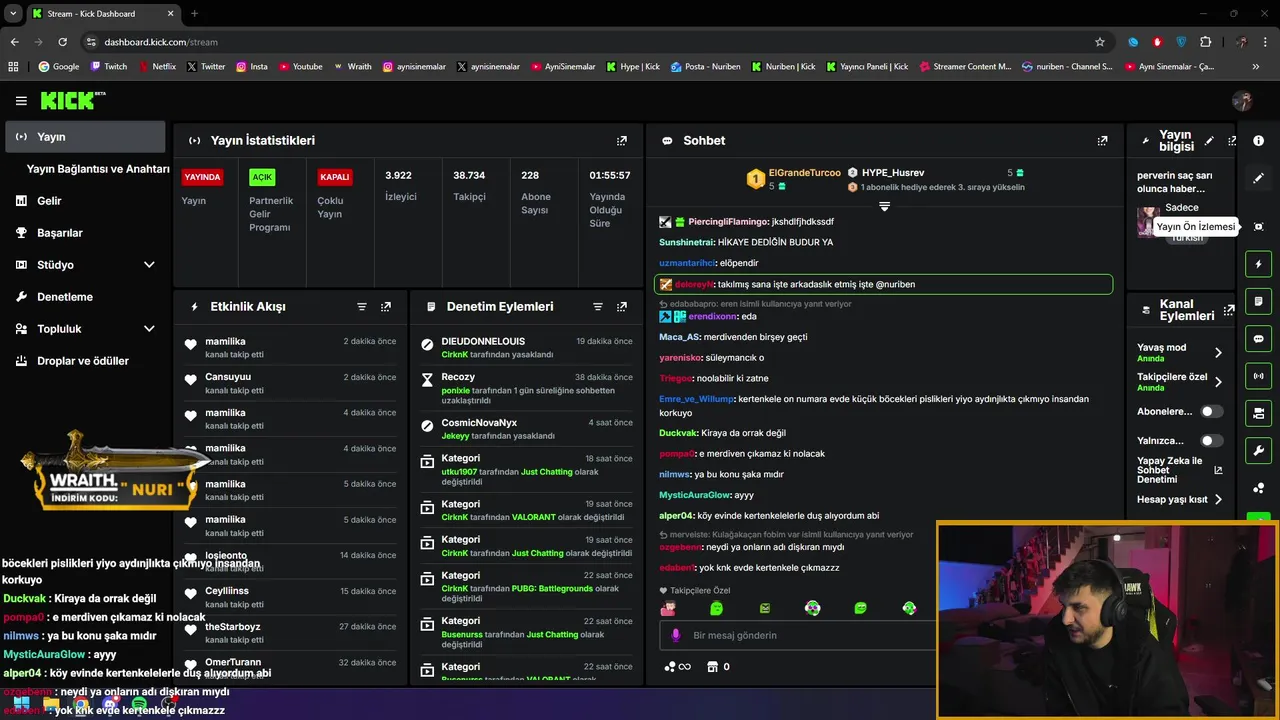Viewport: 1280px width, 720px height.
Task: Open ponixie moderator name in Recozy entry
Action: (x=455, y=390)
